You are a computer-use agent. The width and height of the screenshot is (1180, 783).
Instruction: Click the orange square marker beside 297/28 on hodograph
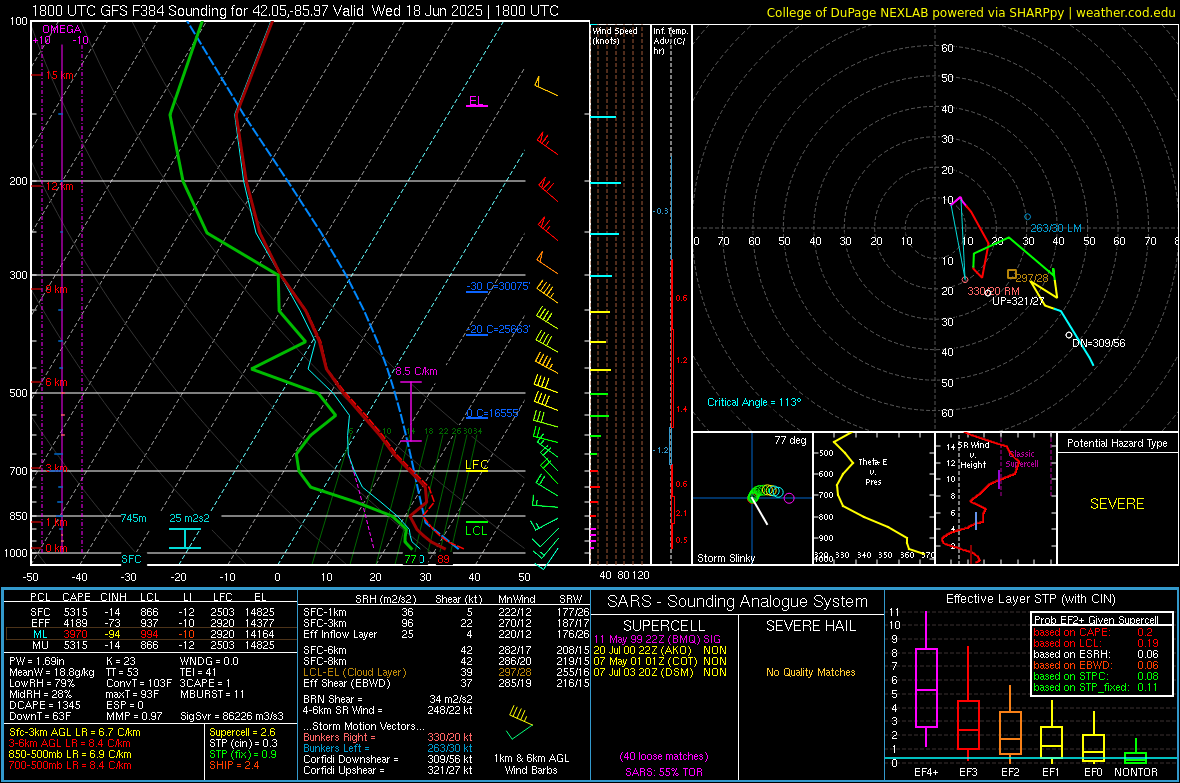click(1012, 274)
